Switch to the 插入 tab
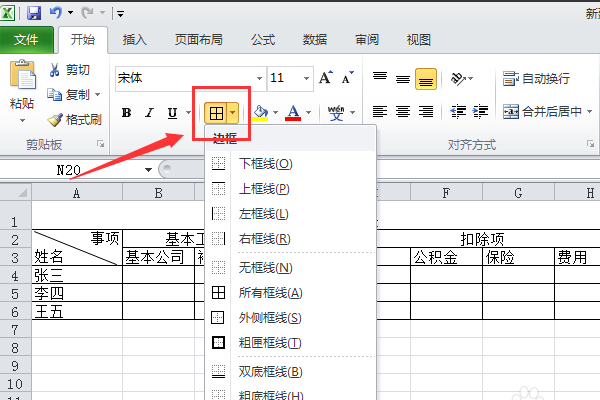This screenshot has height=400, width=600. pos(135,39)
